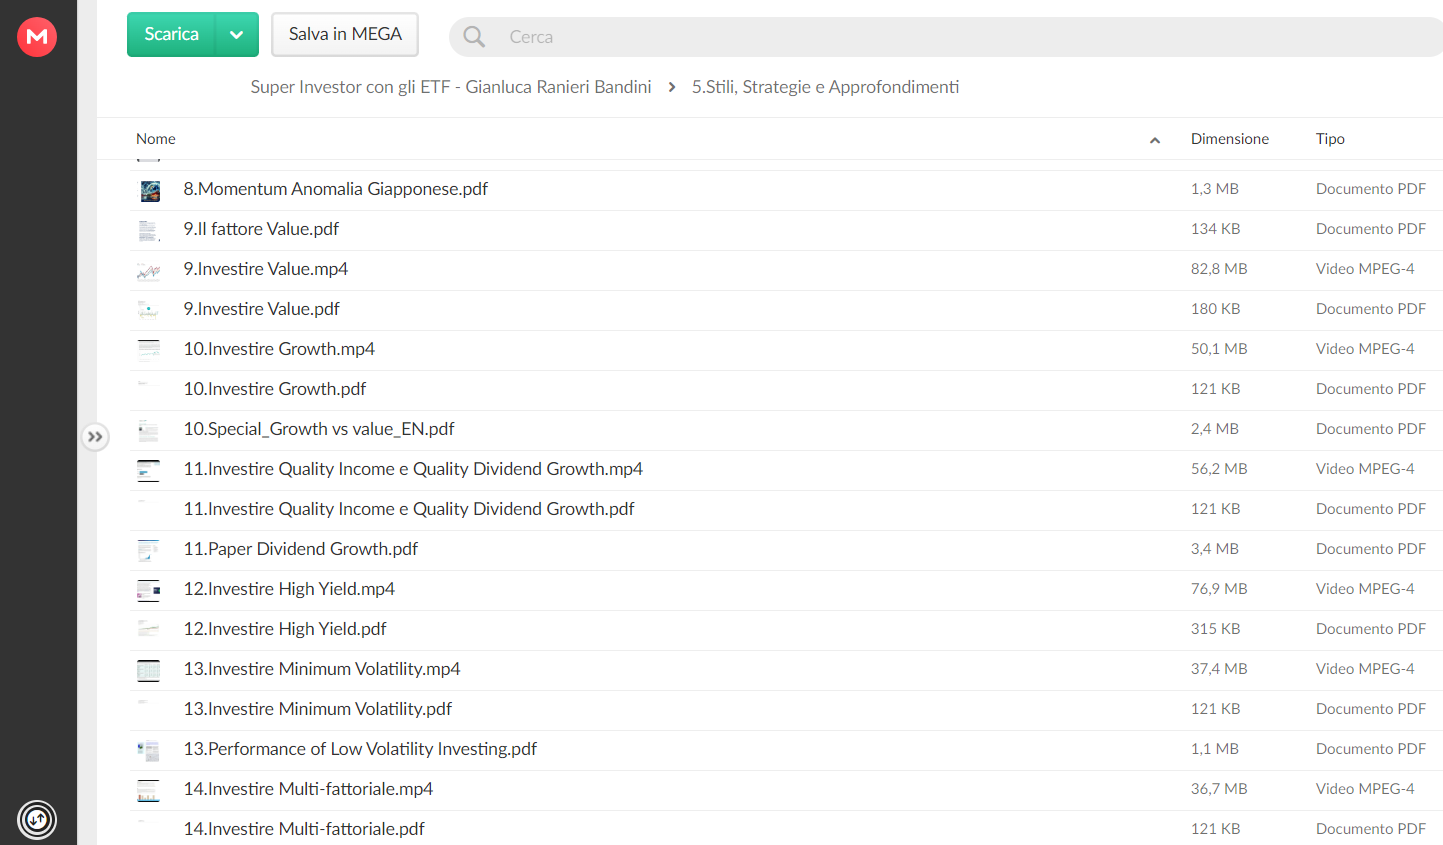The height and width of the screenshot is (845, 1443).
Task: Select 10.Investire Growth.pdf file name
Action: (275, 389)
